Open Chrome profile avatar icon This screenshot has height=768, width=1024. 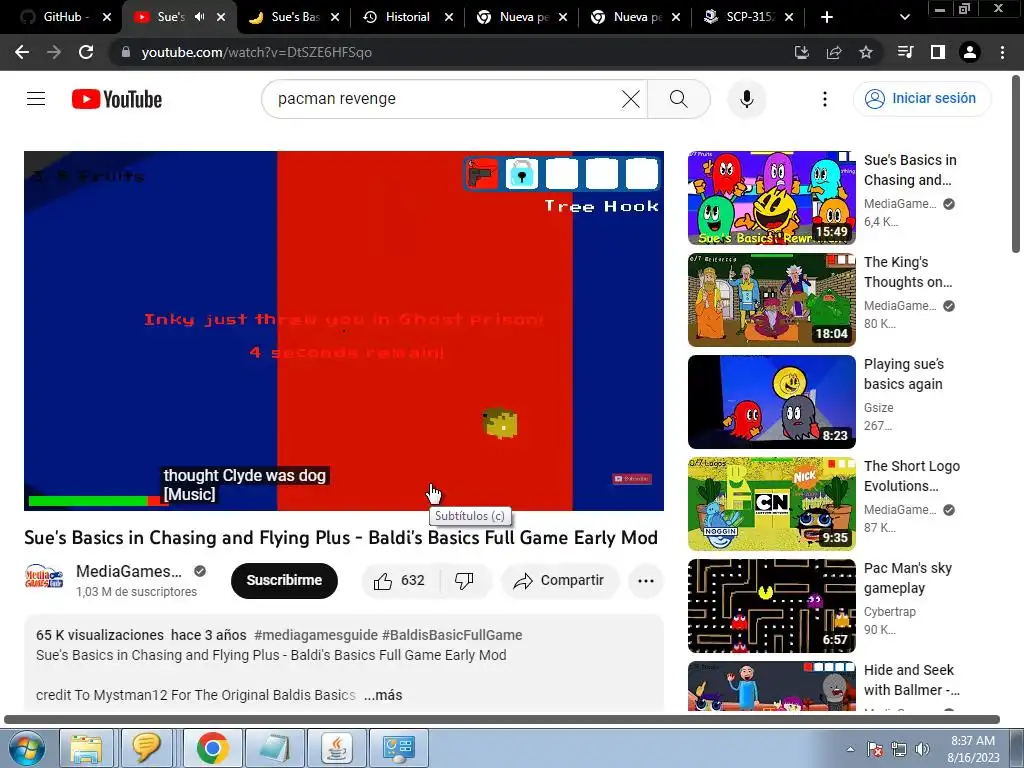point(970,52)
